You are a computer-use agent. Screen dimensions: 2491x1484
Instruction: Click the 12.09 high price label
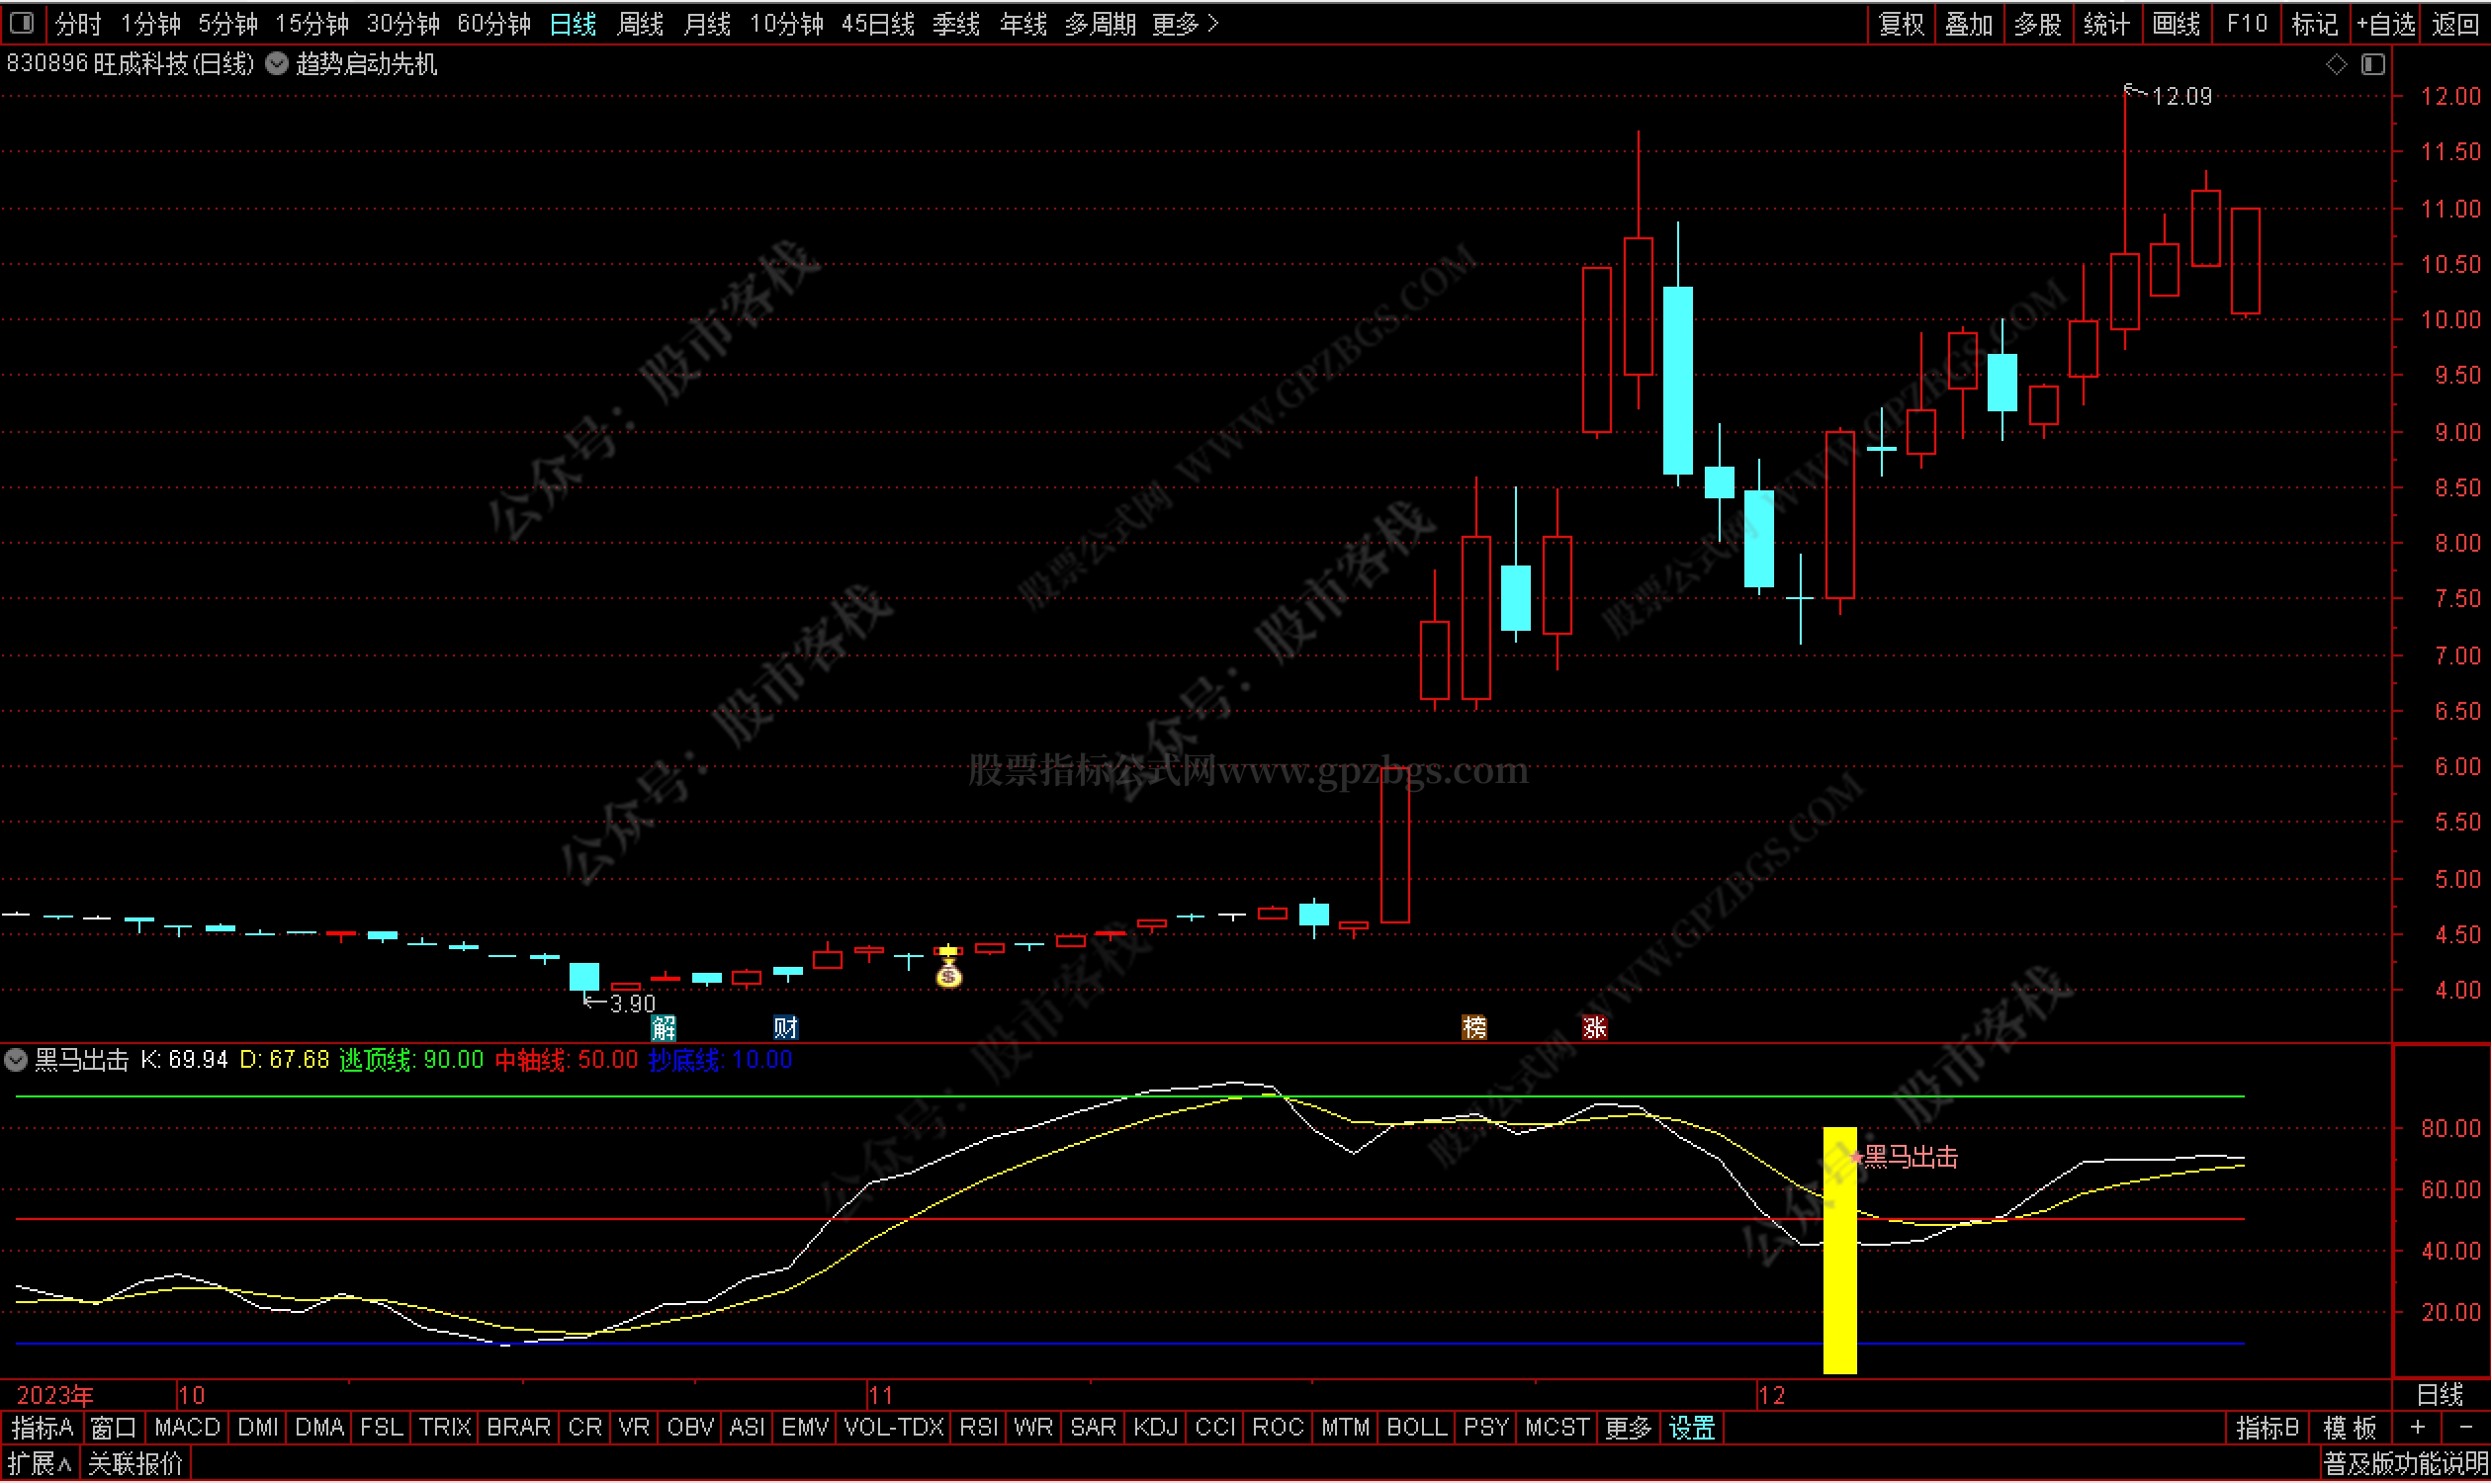[2181, 97]
